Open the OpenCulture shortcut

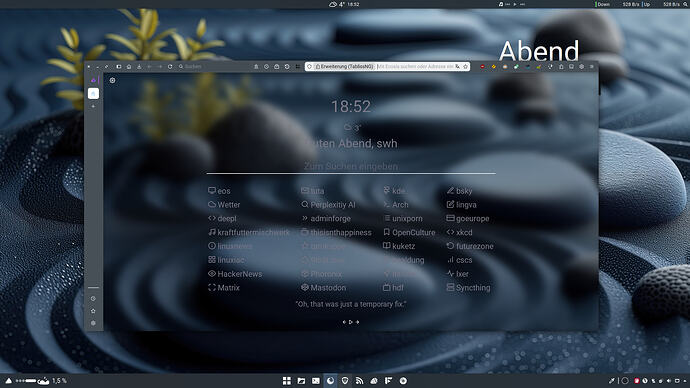coord(409,232)
